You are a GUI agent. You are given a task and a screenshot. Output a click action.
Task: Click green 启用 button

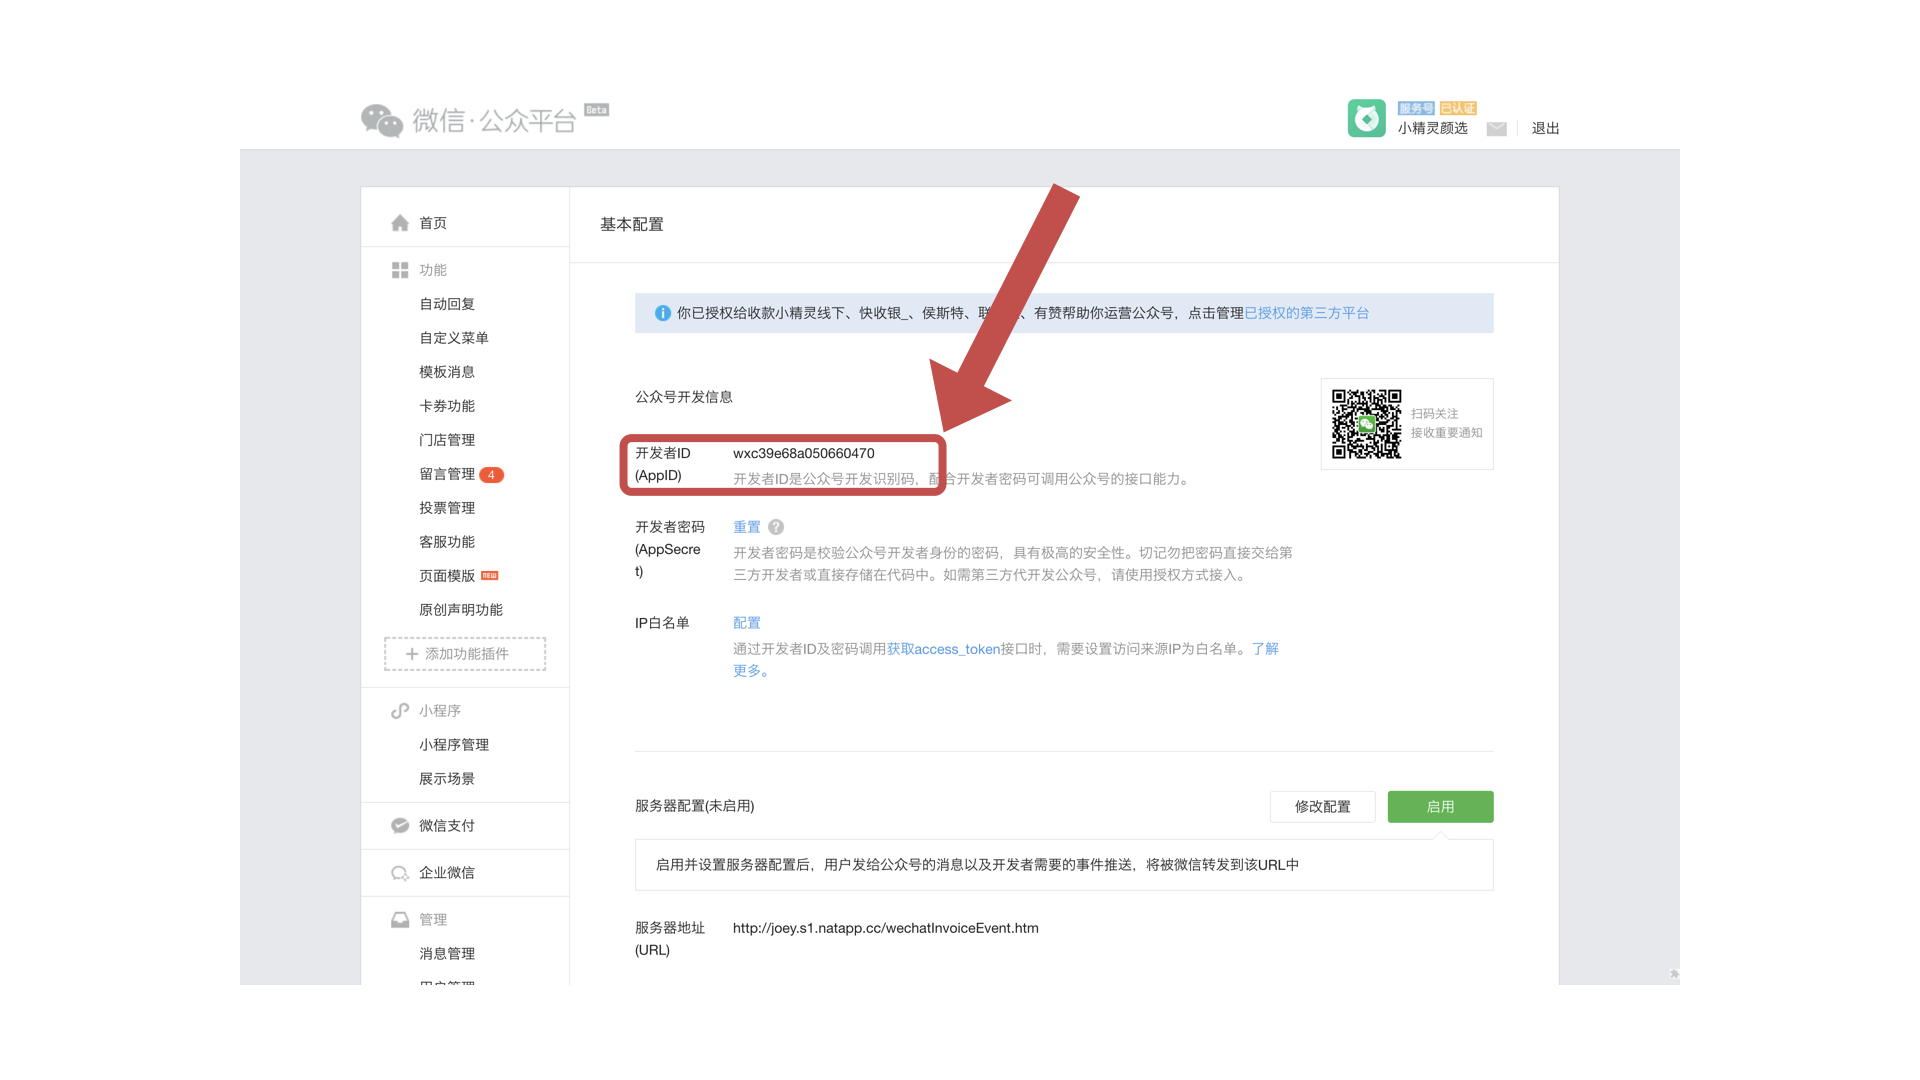1440,807
